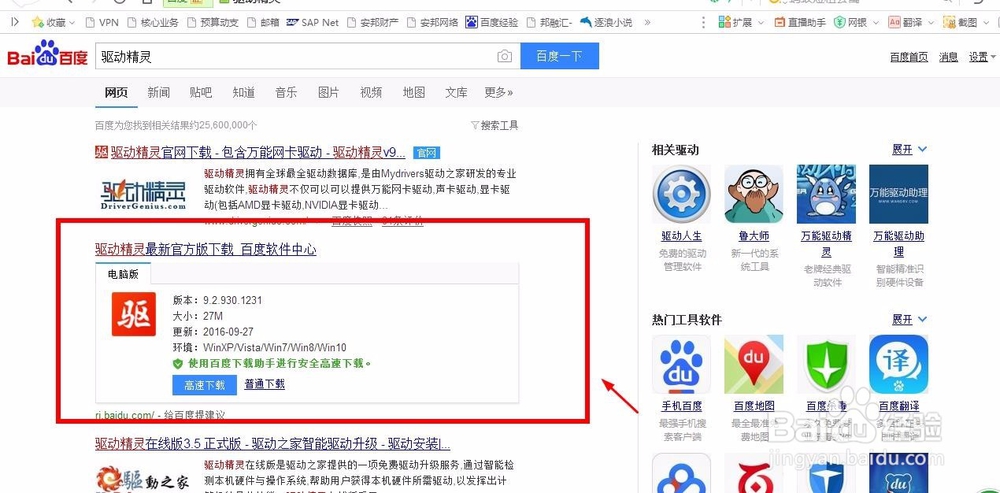
Task: Open the 百度地图 app icon
Action: (753, 364)
